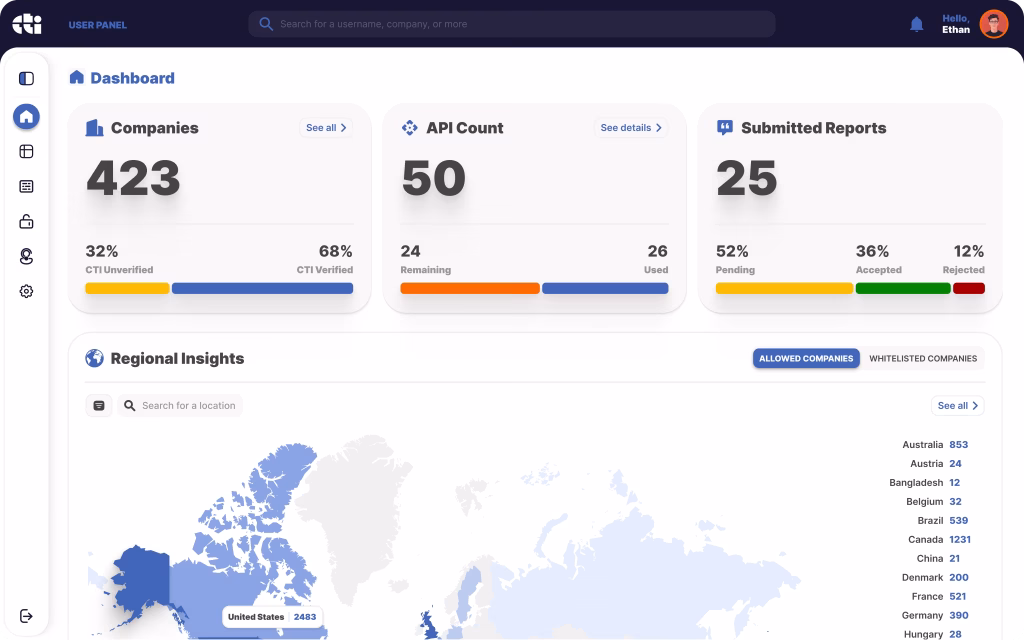
Task: Click the 25 submitted reports number
Action: click(x=747, y=178)
